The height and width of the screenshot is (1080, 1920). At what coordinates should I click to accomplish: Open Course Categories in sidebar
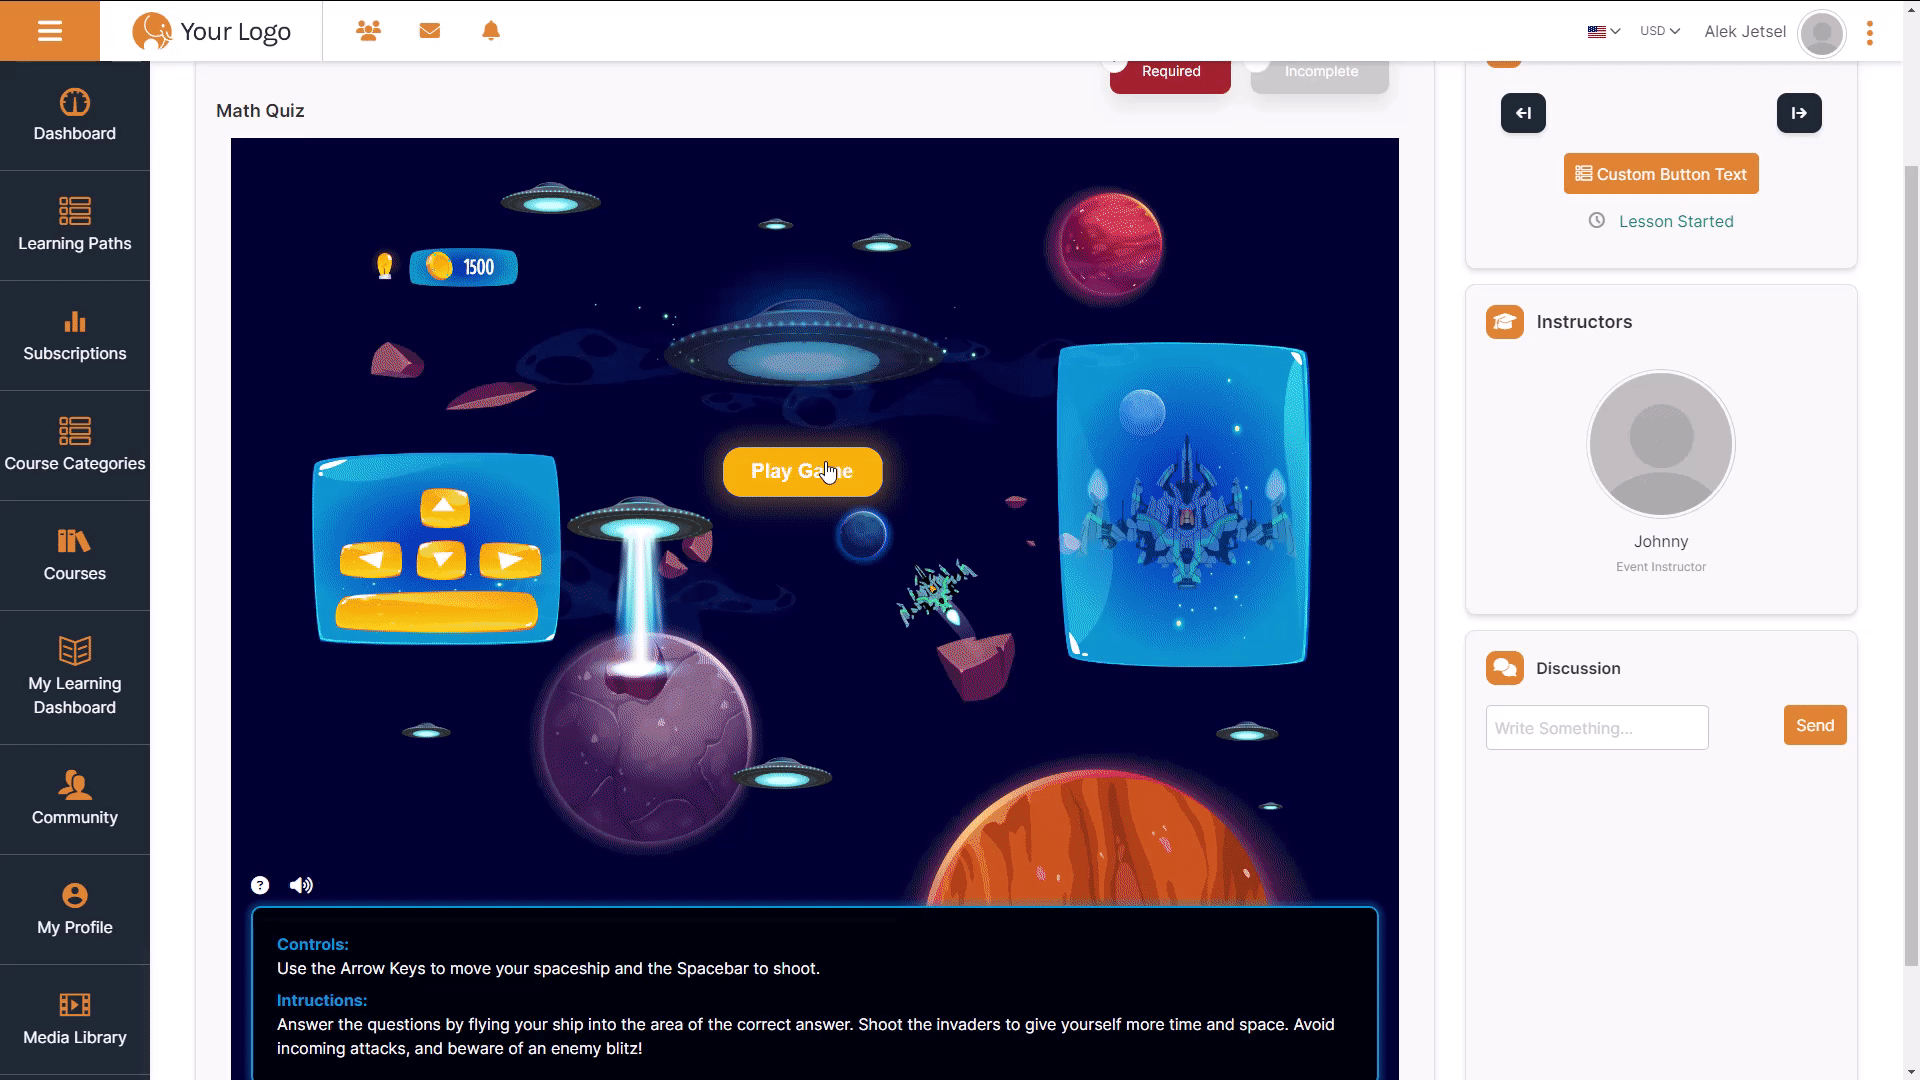pyautogui.click(x=75, y=446)
